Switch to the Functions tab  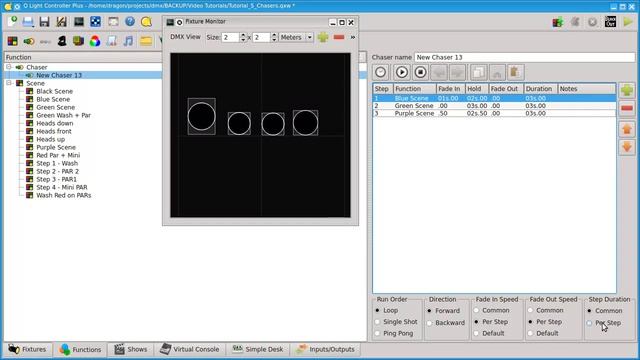click(80, 349)
